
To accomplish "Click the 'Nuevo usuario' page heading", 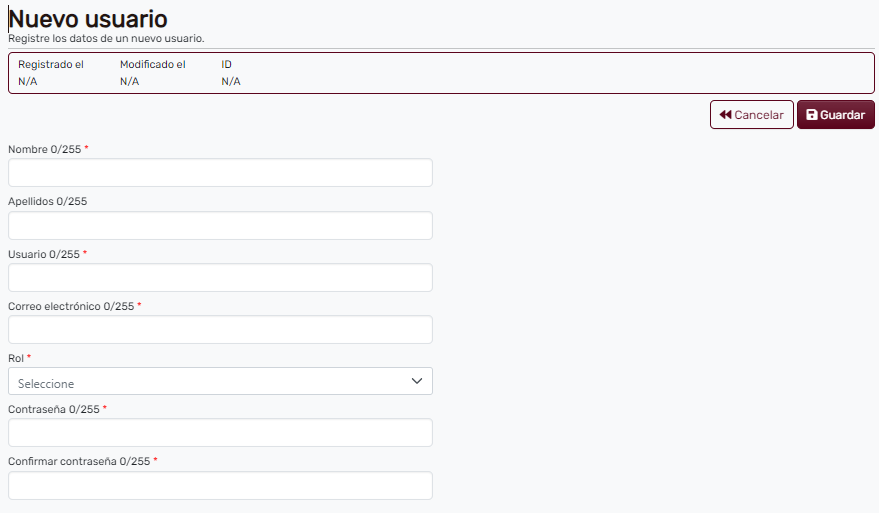I will coord(88,18).
